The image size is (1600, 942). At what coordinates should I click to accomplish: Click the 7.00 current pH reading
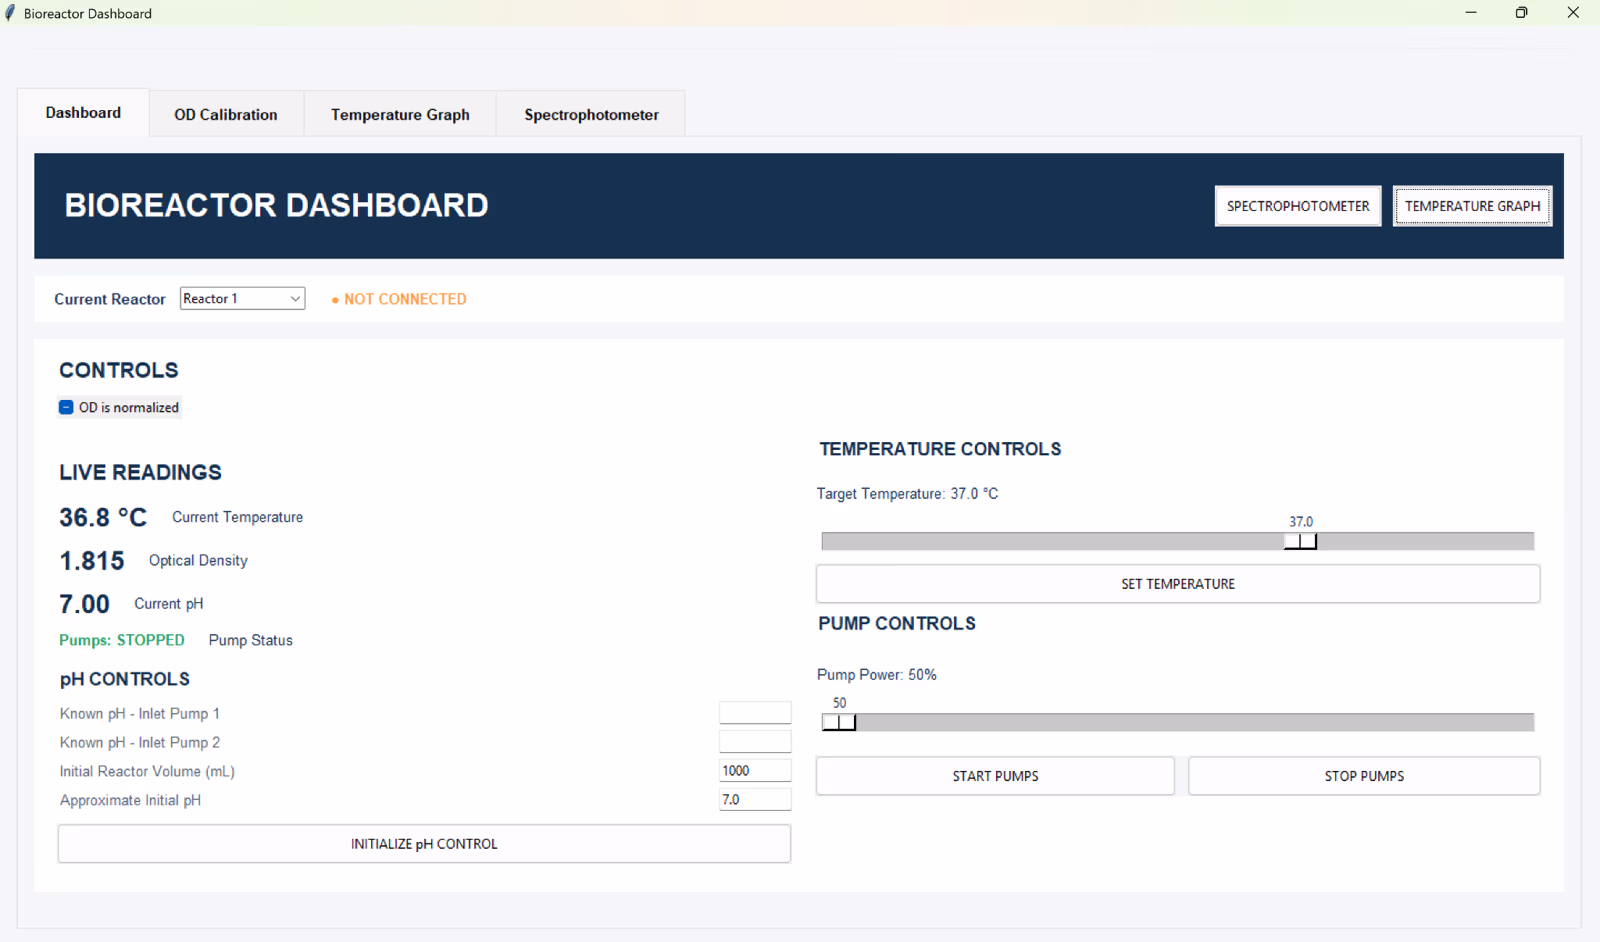pos(84,604)
